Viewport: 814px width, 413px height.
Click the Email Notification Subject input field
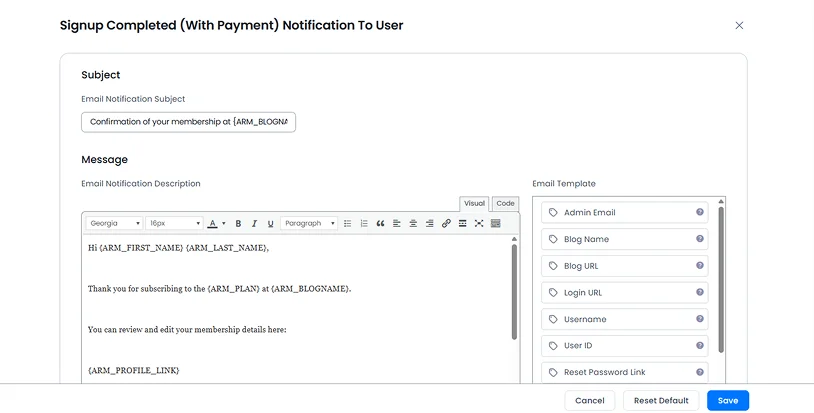[188, 122]
